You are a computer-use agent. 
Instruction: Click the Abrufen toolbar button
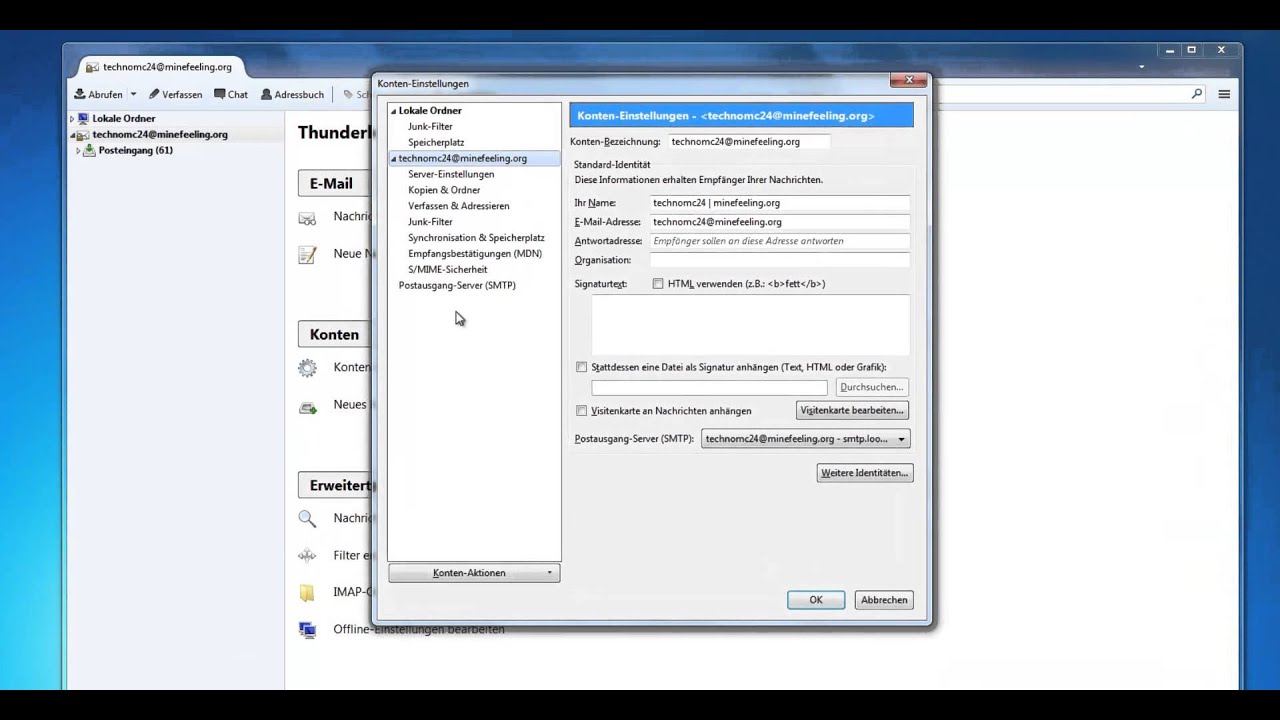(x=98, y=94)
